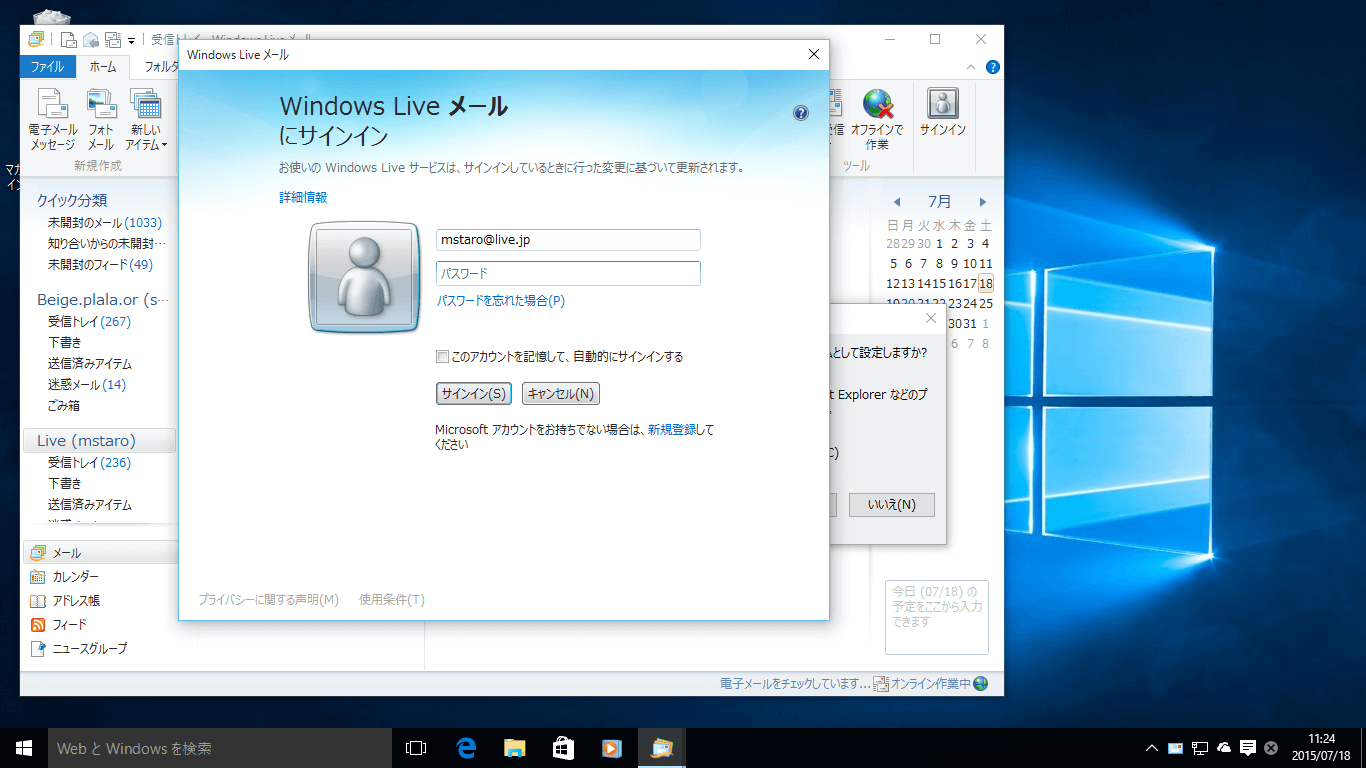Open the ファイル tab

click(x=47, y=67)
